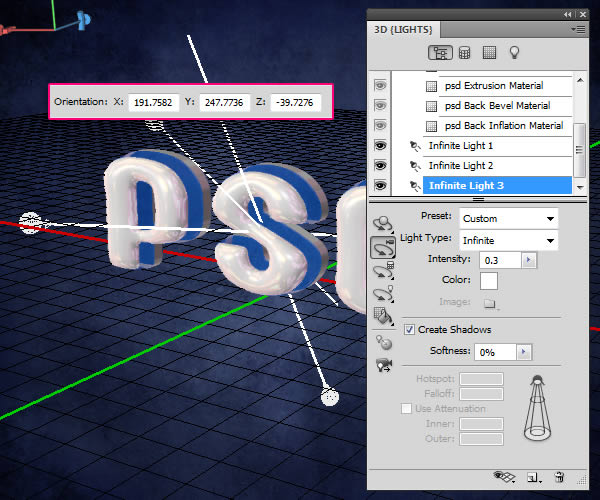This screenshot has height=500, width=600.
Task: Filter the 3D panel by materials
Action: pyautogui.click(x=489, y=52)
